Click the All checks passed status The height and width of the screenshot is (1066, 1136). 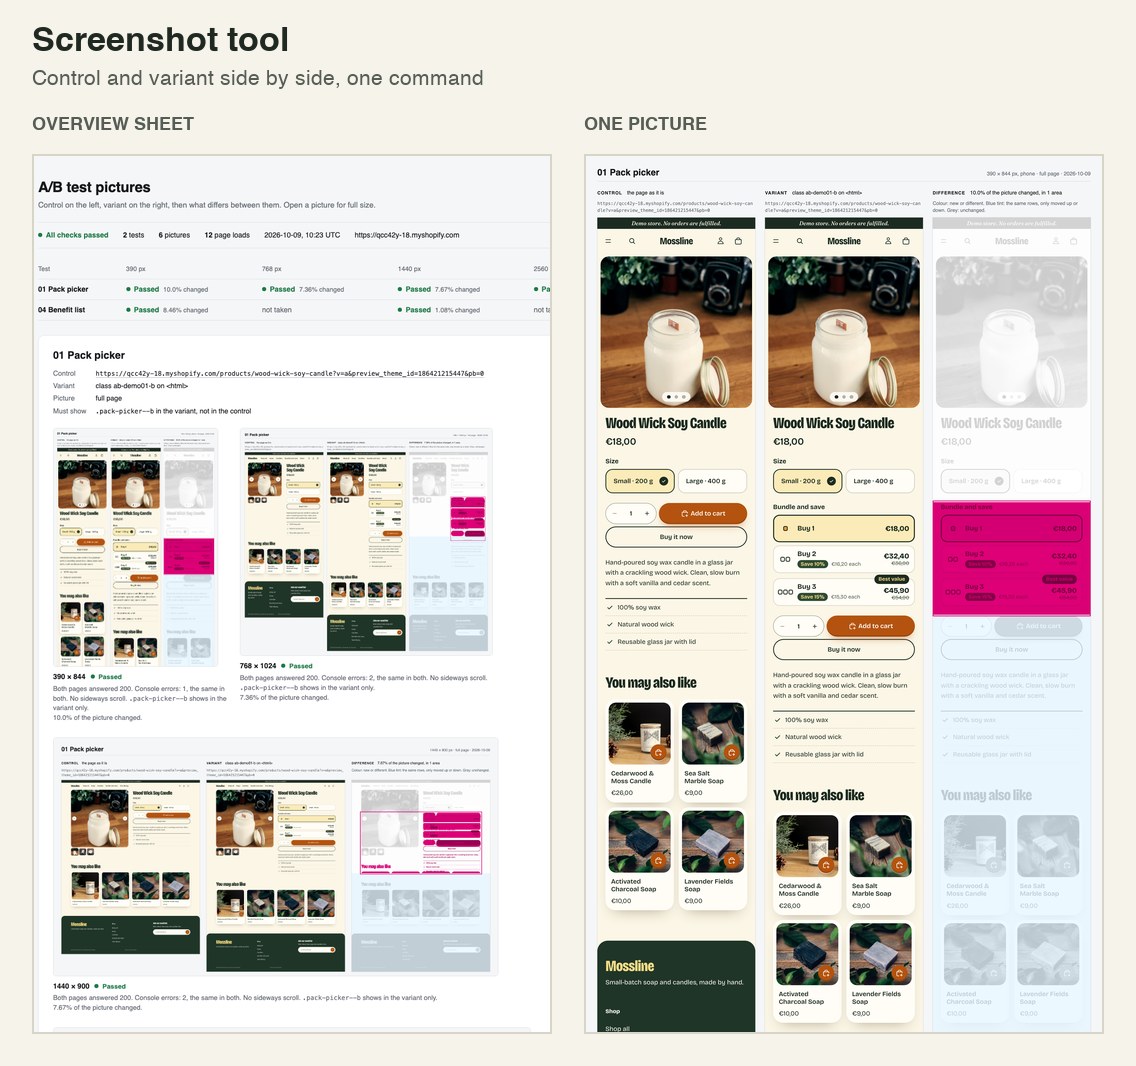(73, 235)
